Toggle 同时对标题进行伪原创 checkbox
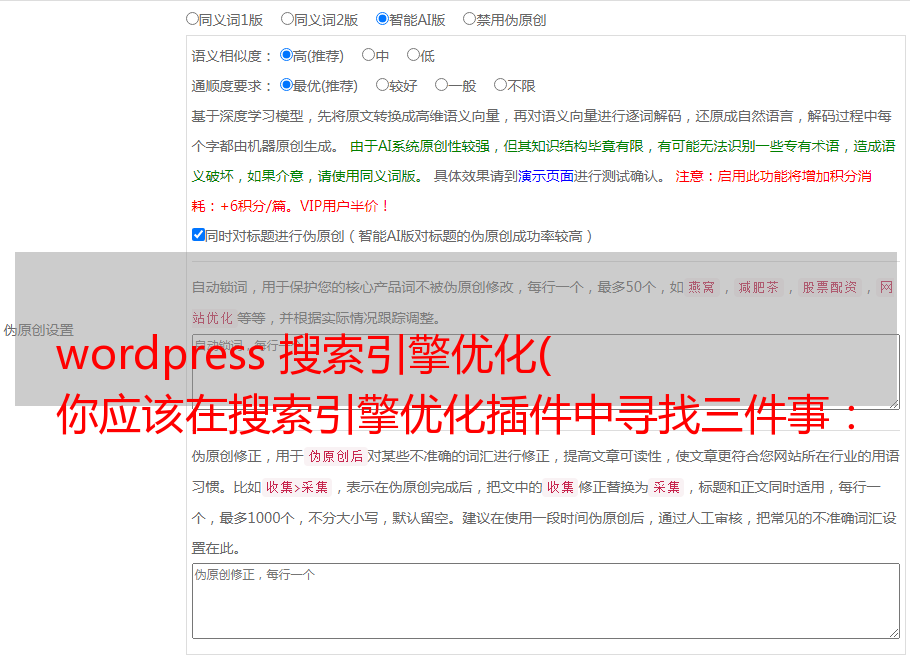911x658 pixels. (x=198, y=235)
